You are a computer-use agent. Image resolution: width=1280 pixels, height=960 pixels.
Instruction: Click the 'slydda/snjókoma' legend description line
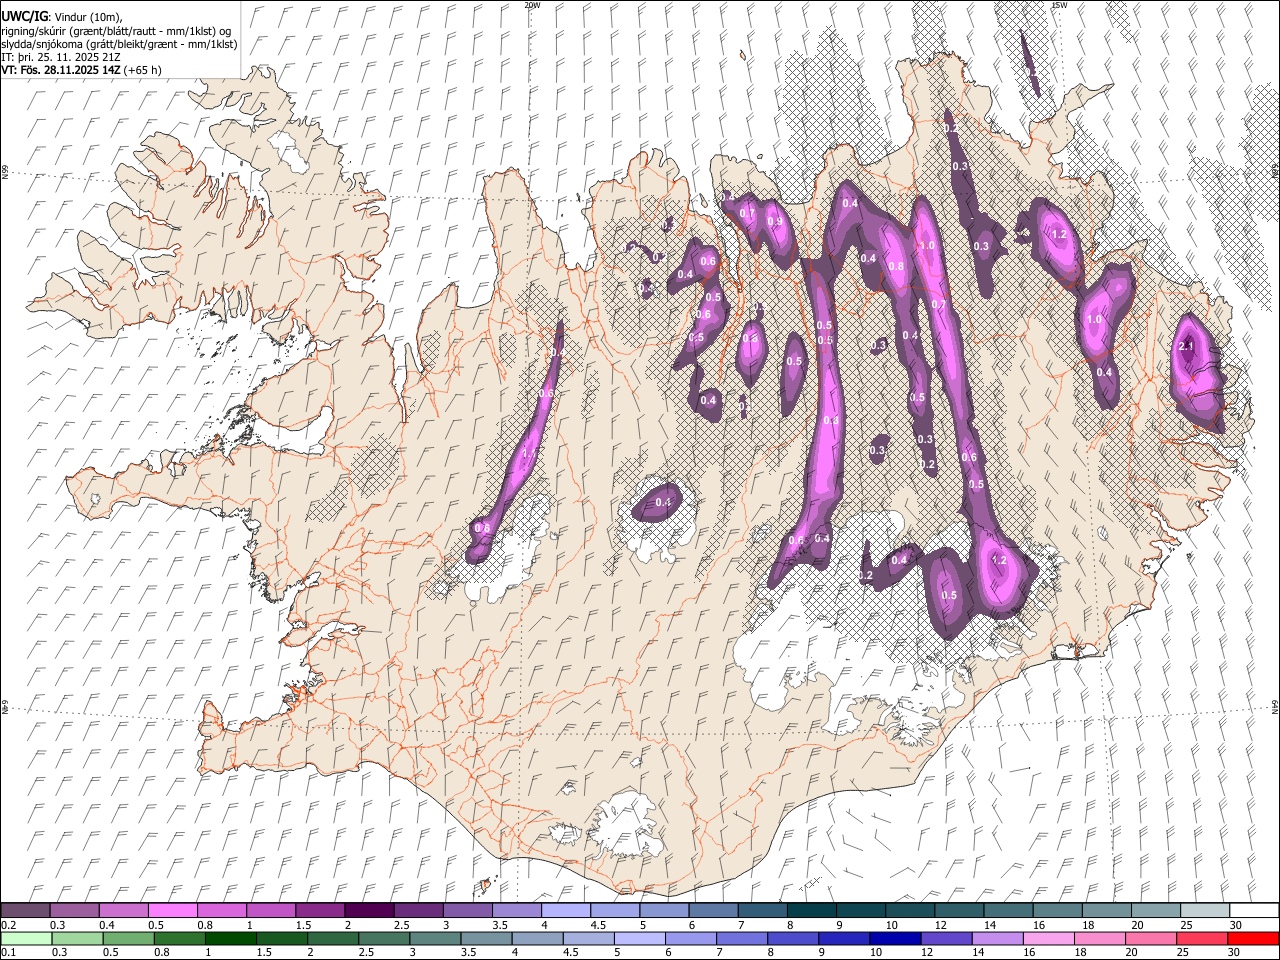(119, 44)
